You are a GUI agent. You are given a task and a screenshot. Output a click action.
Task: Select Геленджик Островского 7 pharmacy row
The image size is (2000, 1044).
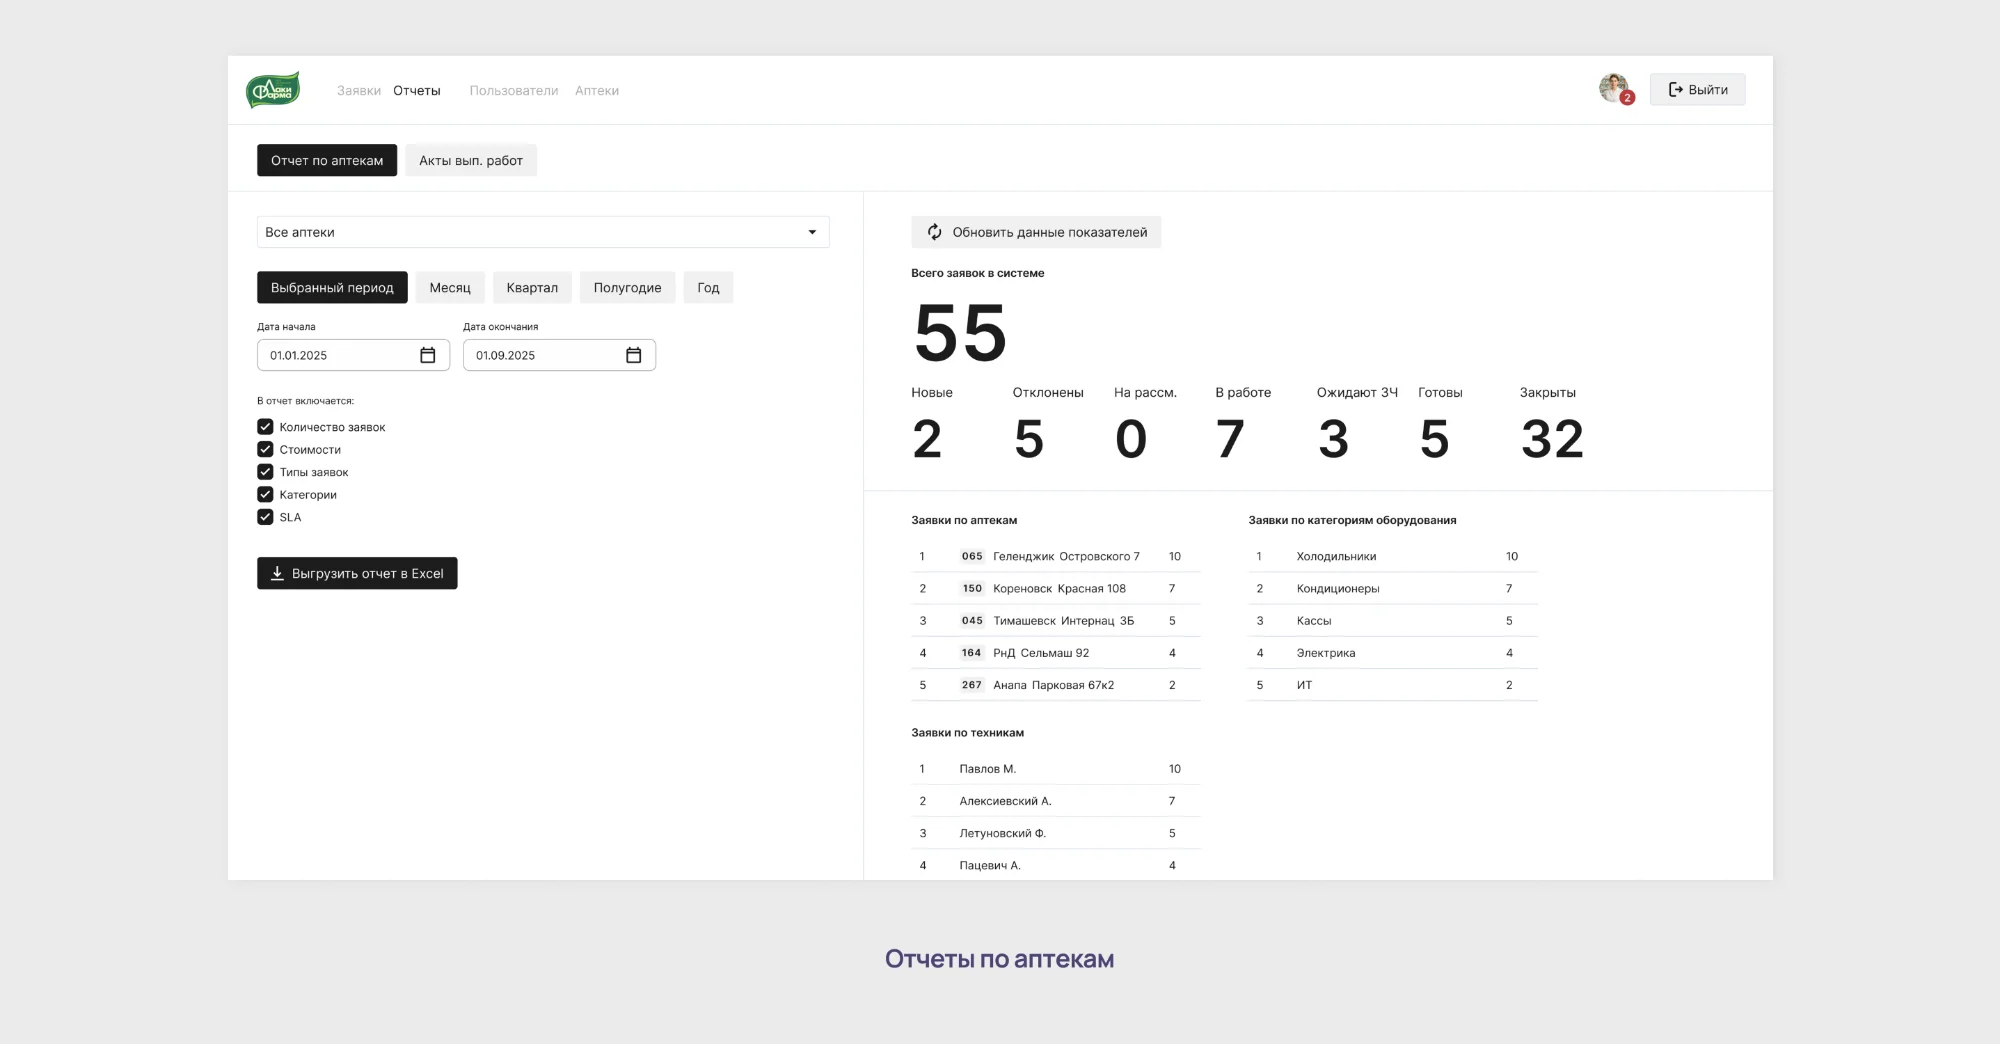(1065, 557)
